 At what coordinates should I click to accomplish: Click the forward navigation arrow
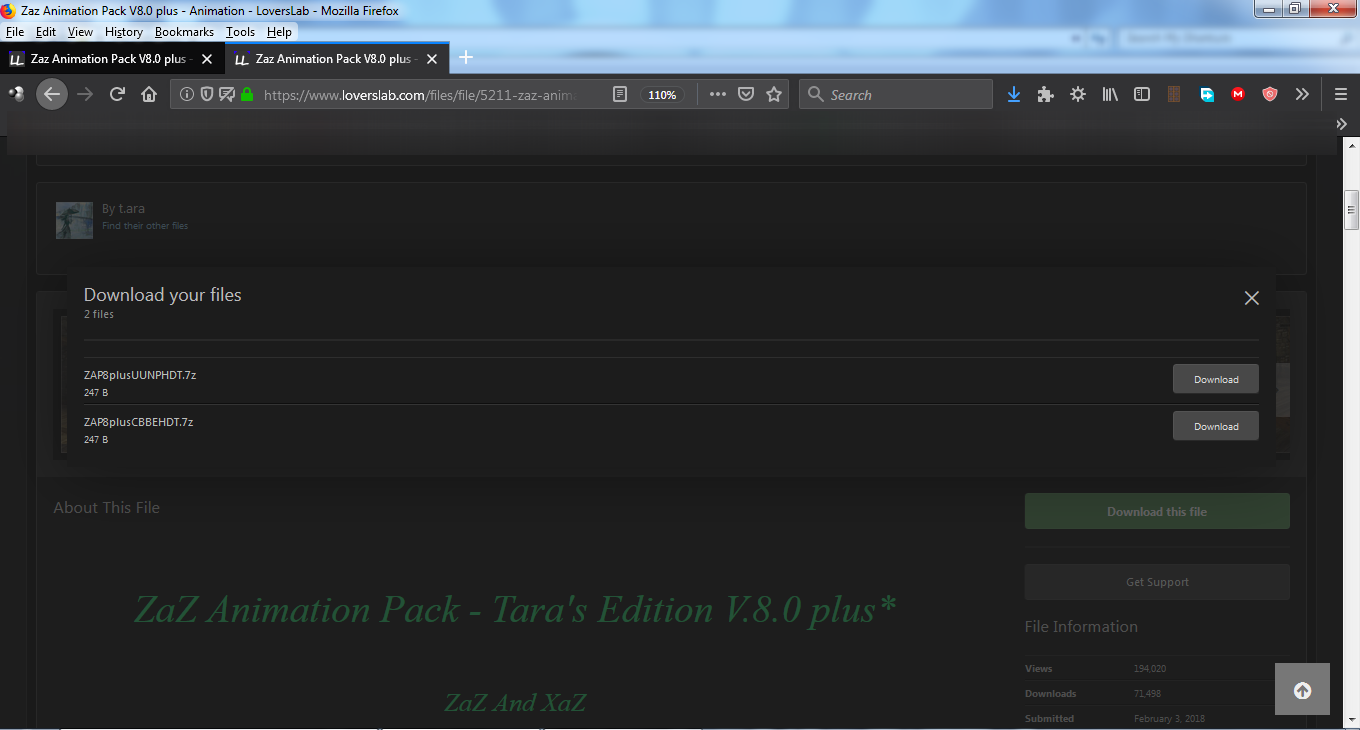[85, 94]
